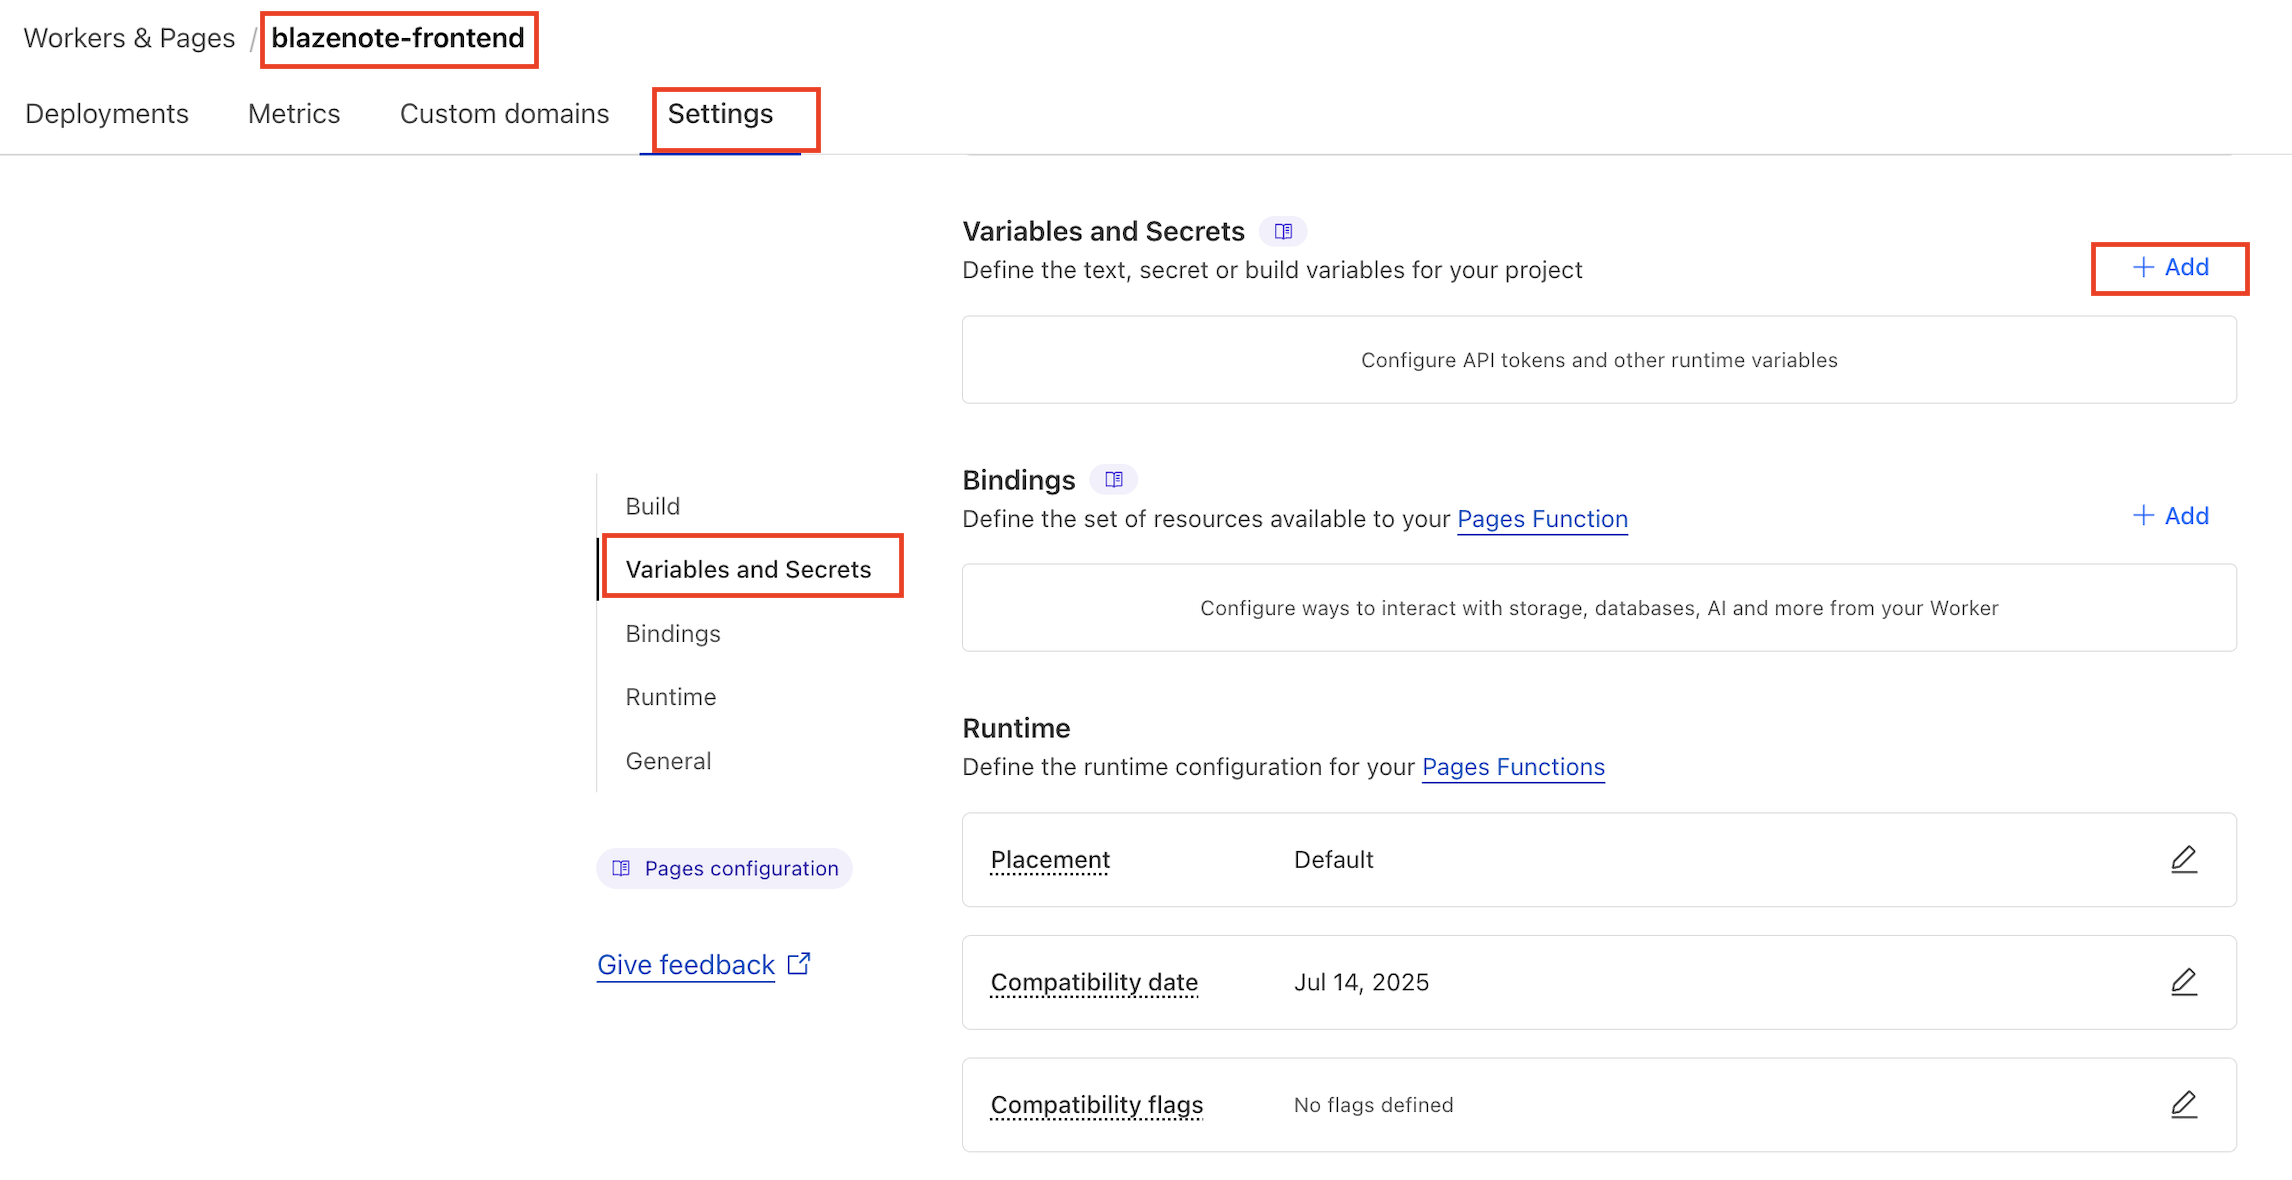2292x1180 pixels.
Task: Open Bindings documentation book icon
Action: coord(1113,480)
